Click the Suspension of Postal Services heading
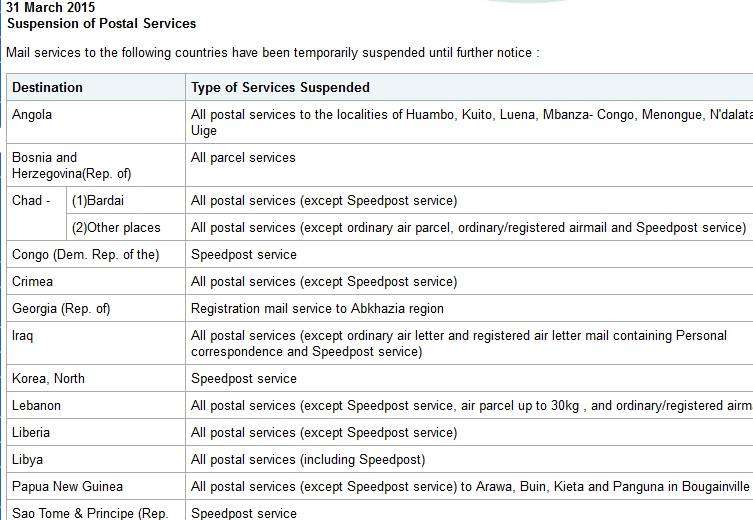753x520 pixels. [101, 24]
